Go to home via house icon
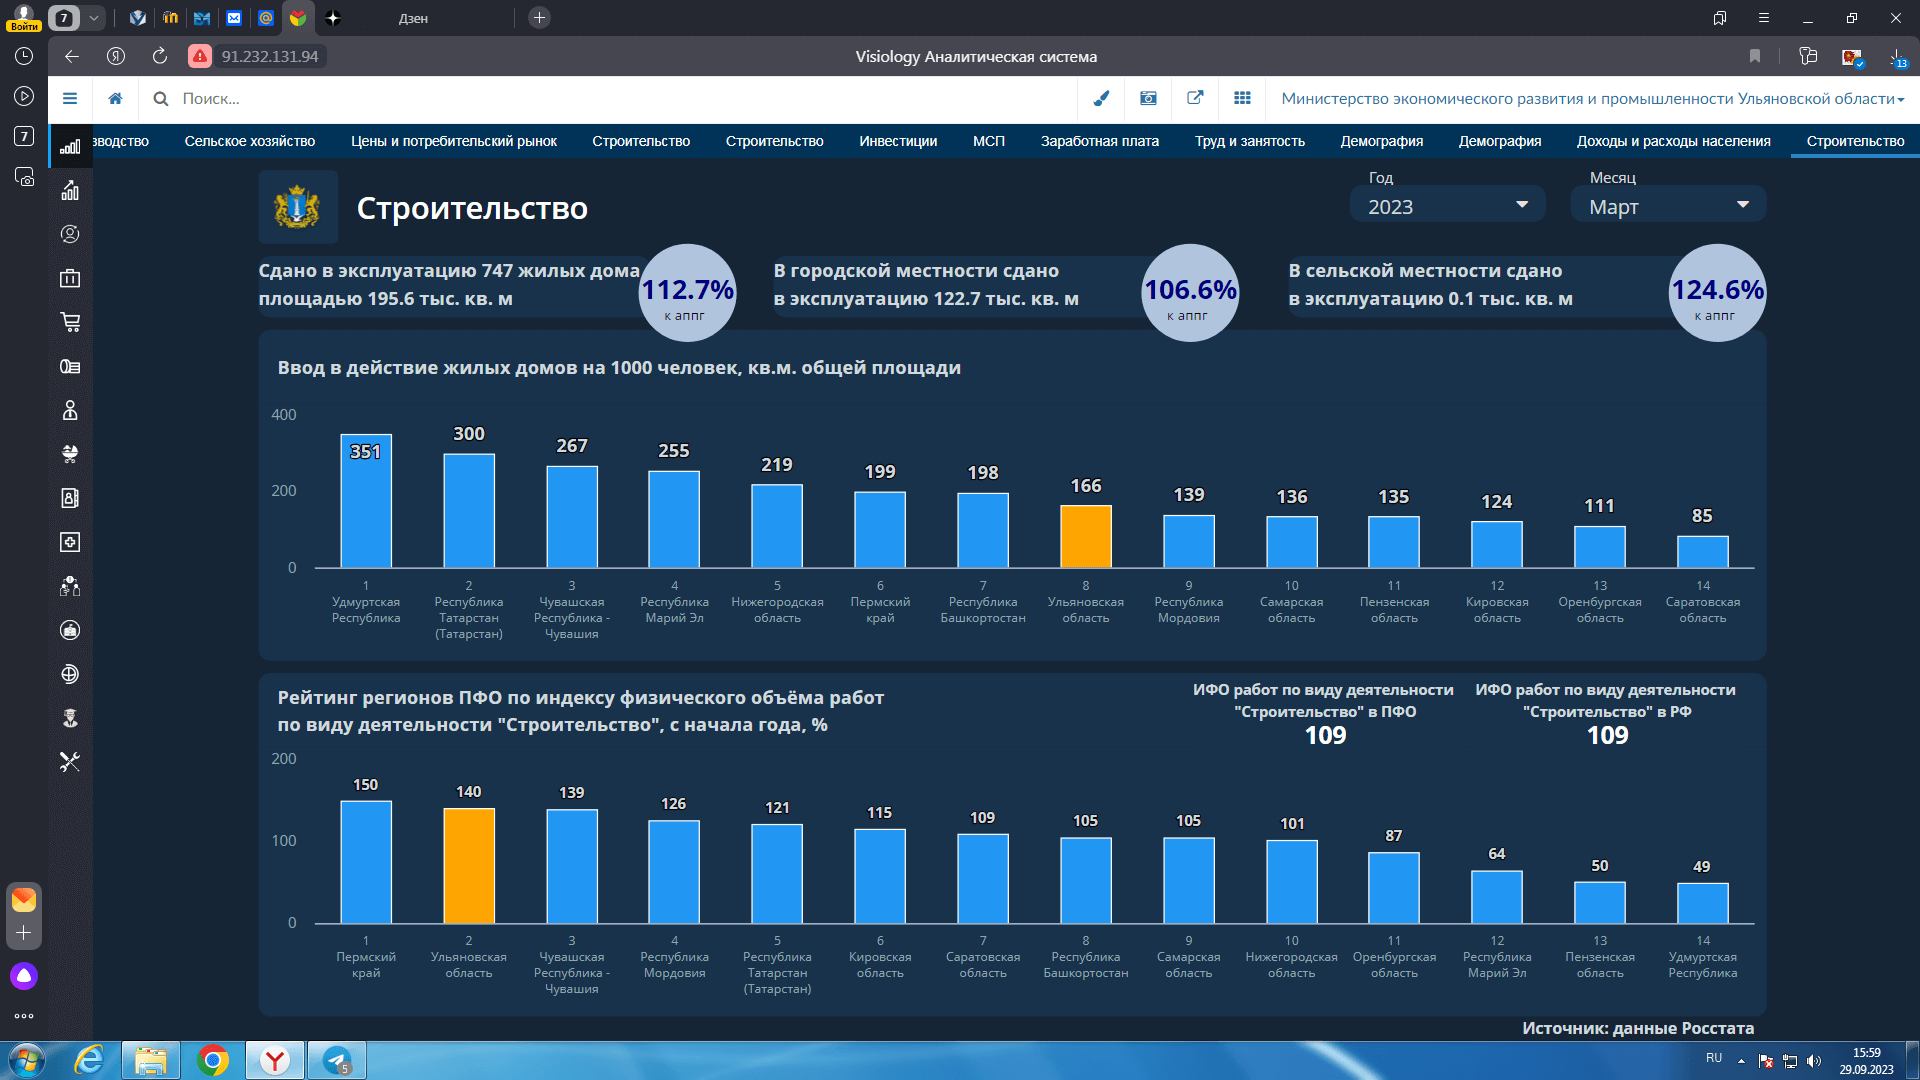The width and height of the screenshot is (1920, 1080). tap(116, 98)
